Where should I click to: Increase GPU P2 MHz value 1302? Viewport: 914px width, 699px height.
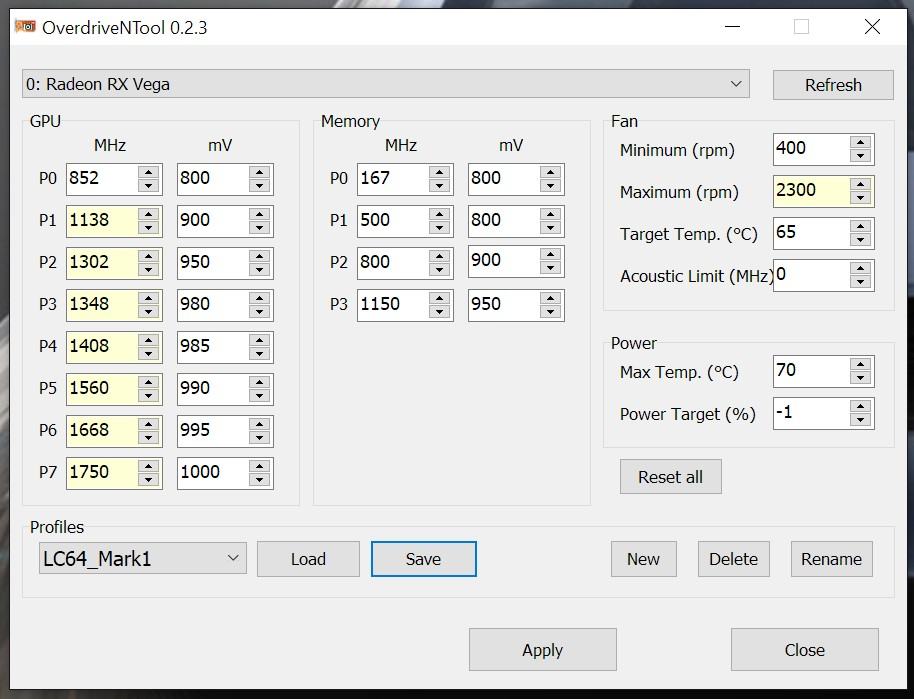pos(149,256)
